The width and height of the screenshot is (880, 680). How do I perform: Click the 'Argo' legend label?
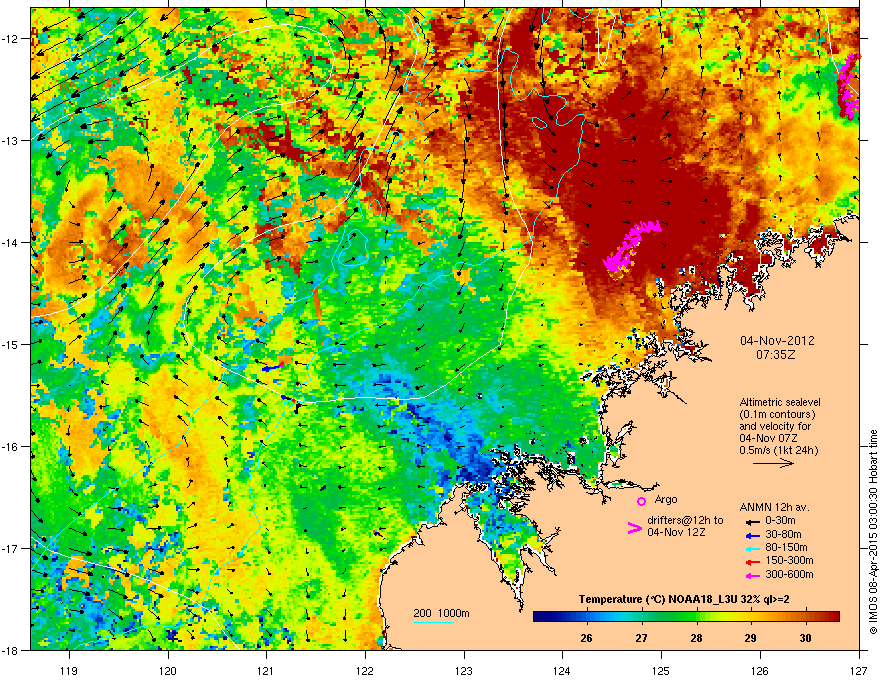point(666,499)
